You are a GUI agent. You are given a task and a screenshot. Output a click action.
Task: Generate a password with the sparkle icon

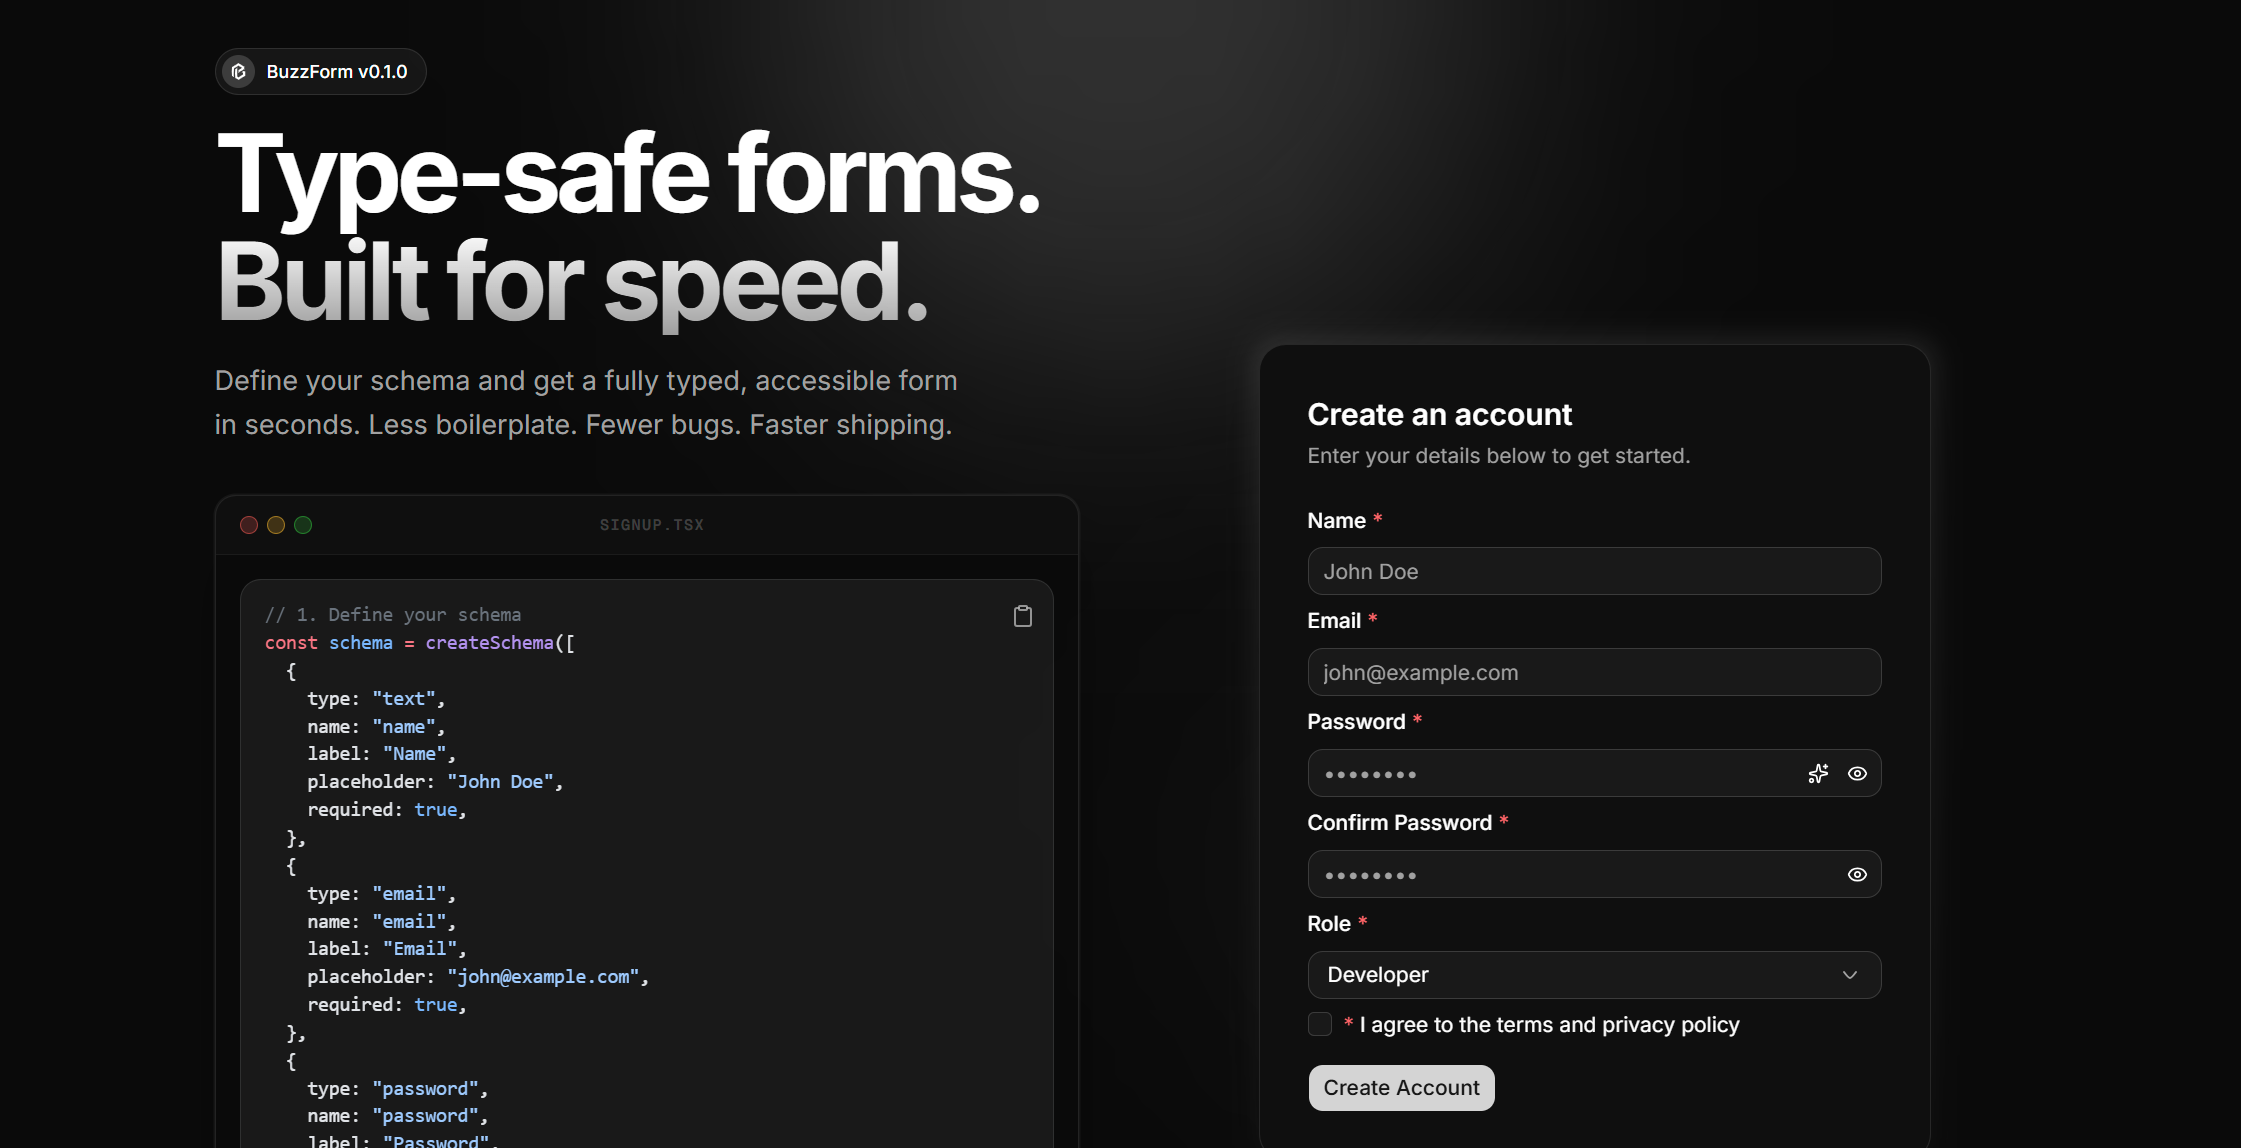point(1818,773)
